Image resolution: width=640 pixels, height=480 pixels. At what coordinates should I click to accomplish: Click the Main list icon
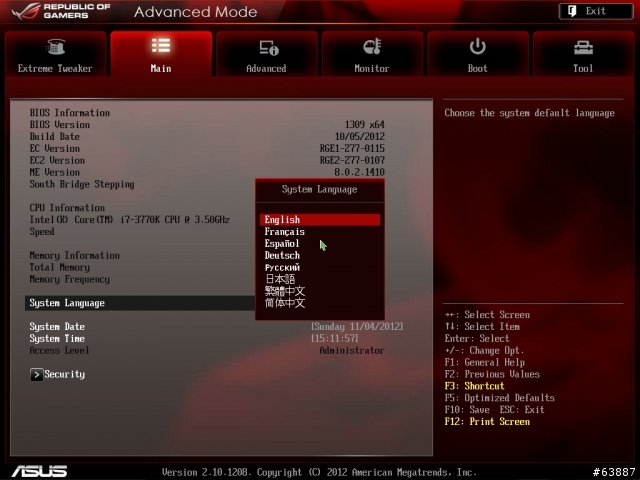161,45
